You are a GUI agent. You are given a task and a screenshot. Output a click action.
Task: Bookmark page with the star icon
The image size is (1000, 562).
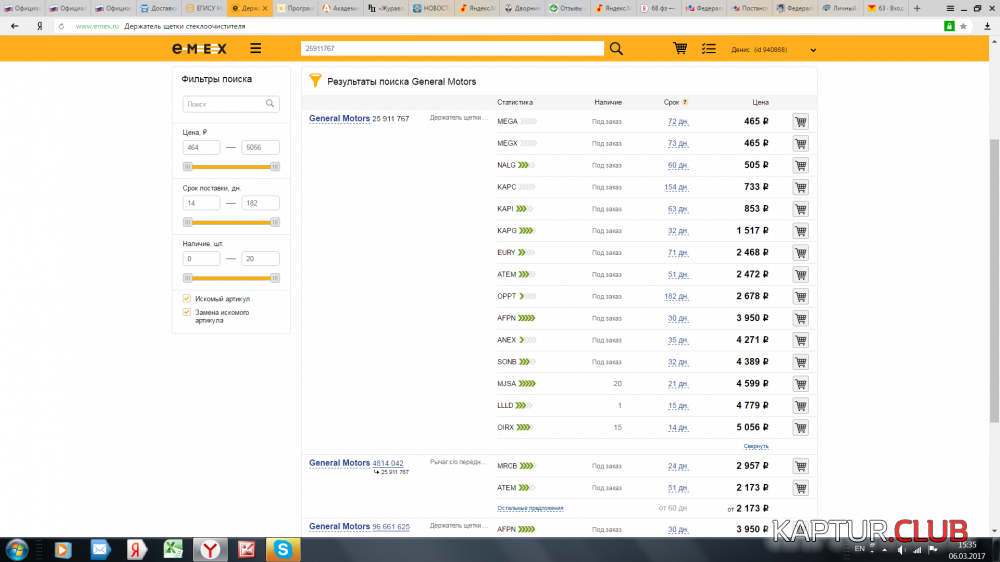[x=963, y=26]
